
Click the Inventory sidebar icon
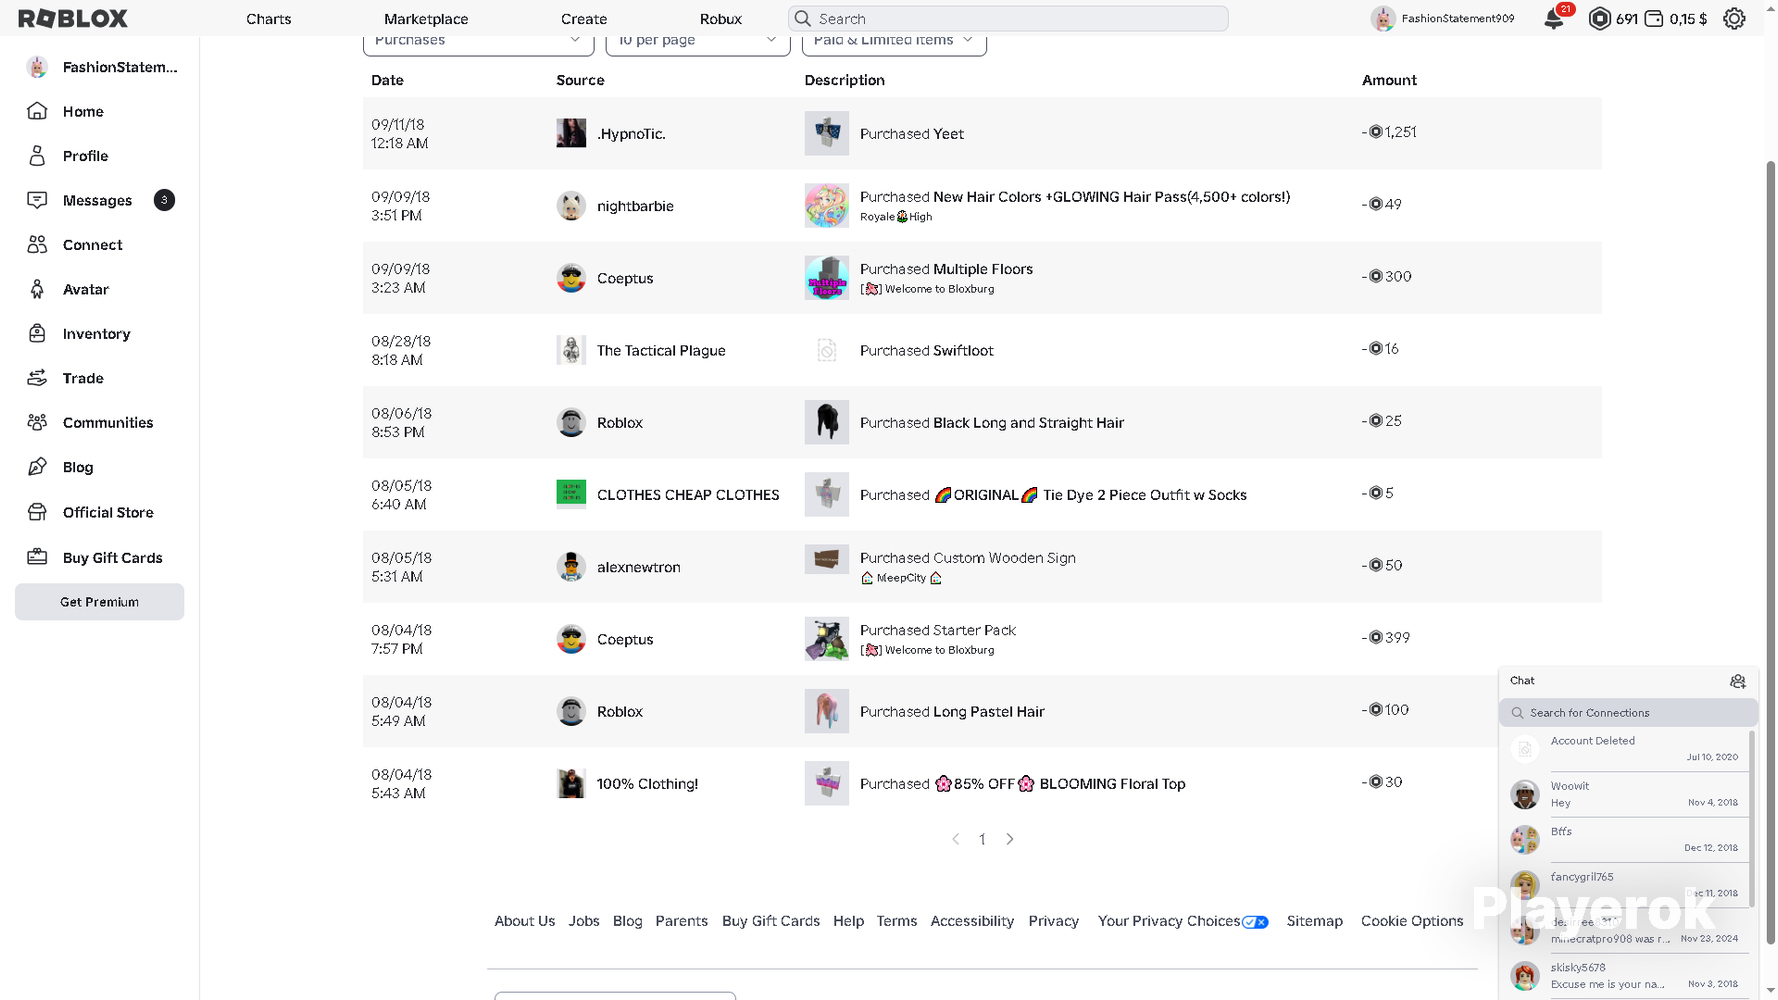(x=37, y=334)
